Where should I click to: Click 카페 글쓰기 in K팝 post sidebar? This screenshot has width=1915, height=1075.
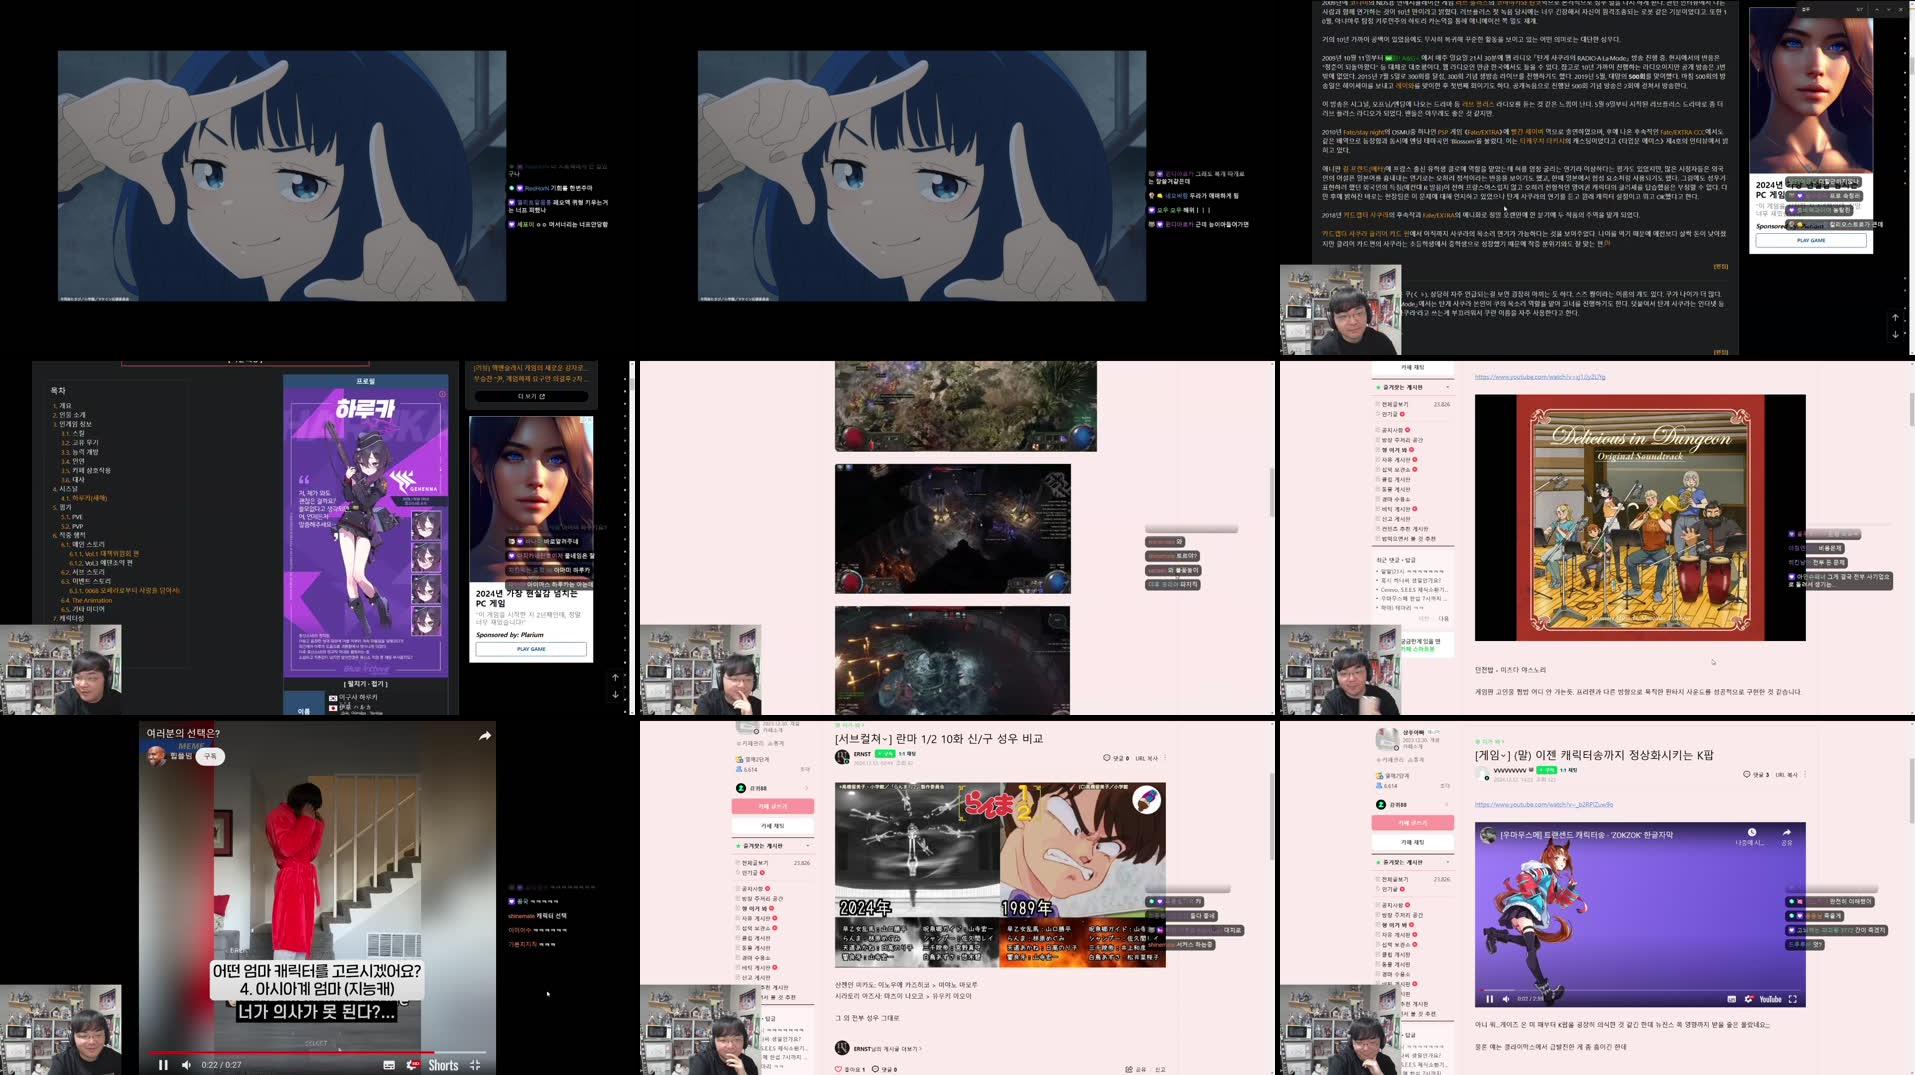coord(1412,823)
